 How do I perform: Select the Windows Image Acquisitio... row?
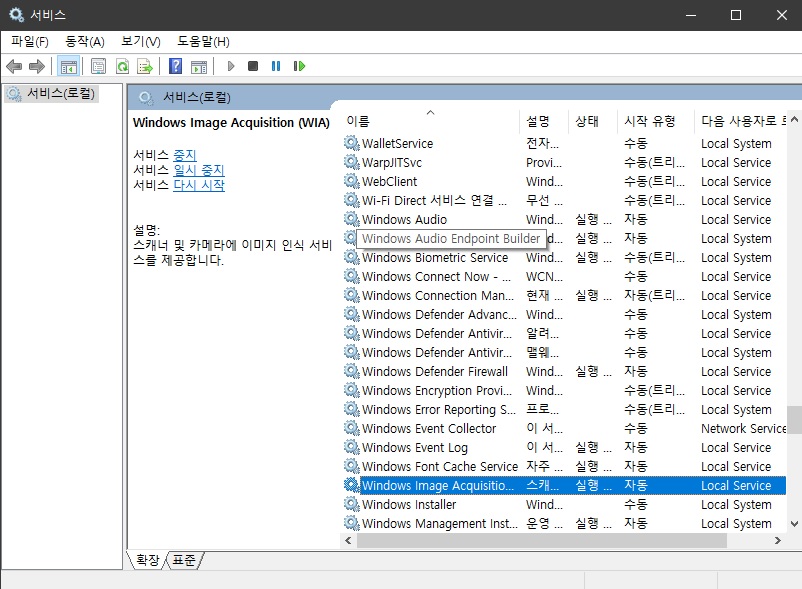565,485
